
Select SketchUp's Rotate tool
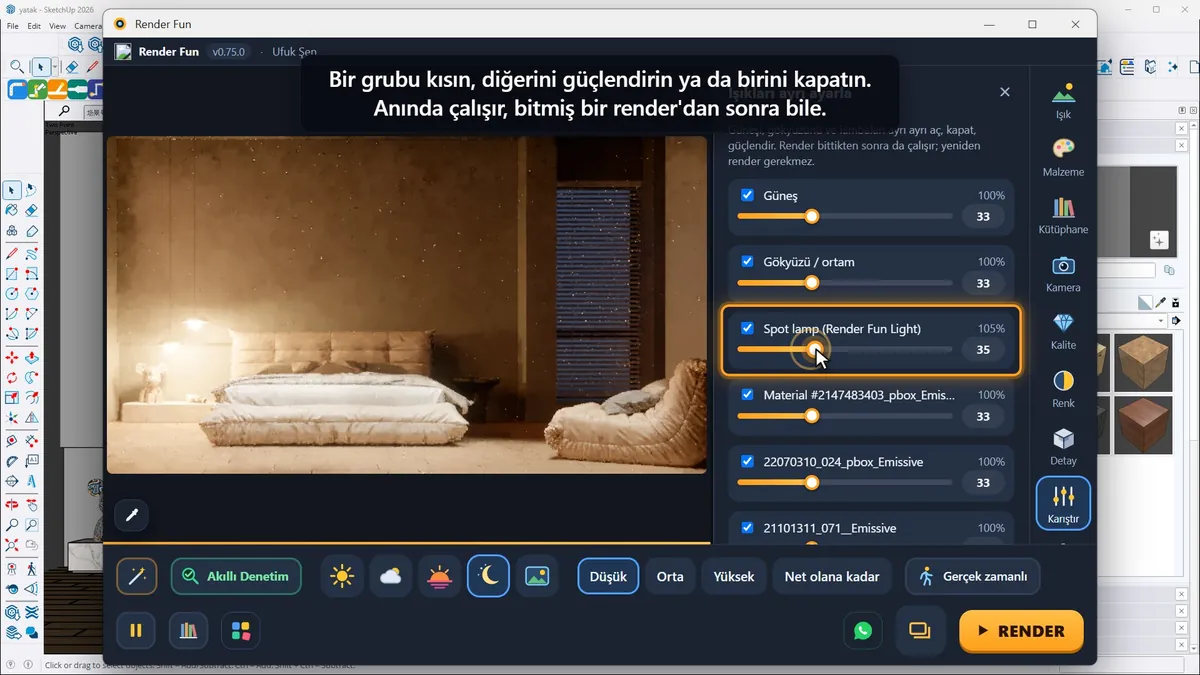(x=12, y=378)
